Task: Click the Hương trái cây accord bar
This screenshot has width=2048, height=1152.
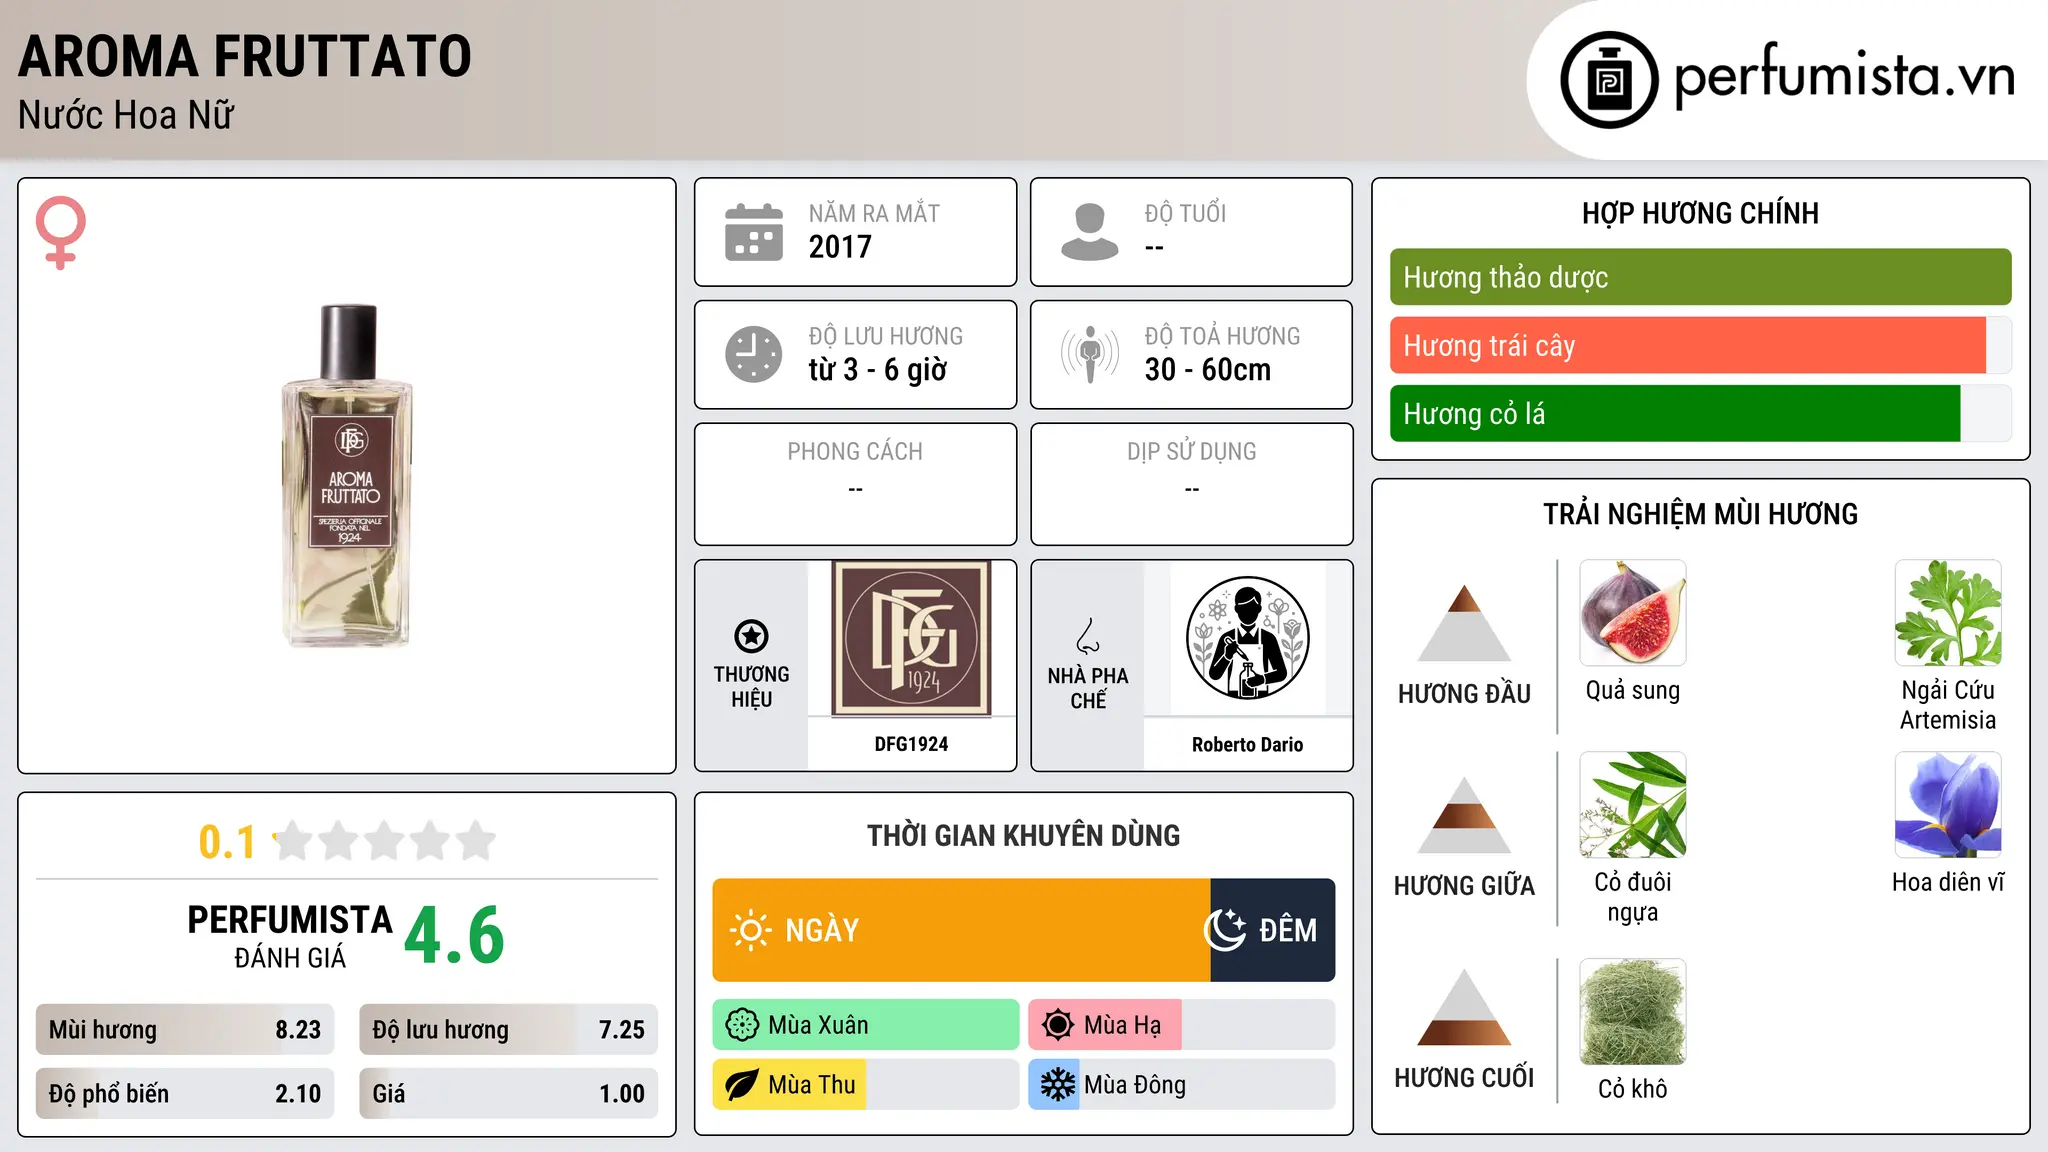Action: 1701,345
